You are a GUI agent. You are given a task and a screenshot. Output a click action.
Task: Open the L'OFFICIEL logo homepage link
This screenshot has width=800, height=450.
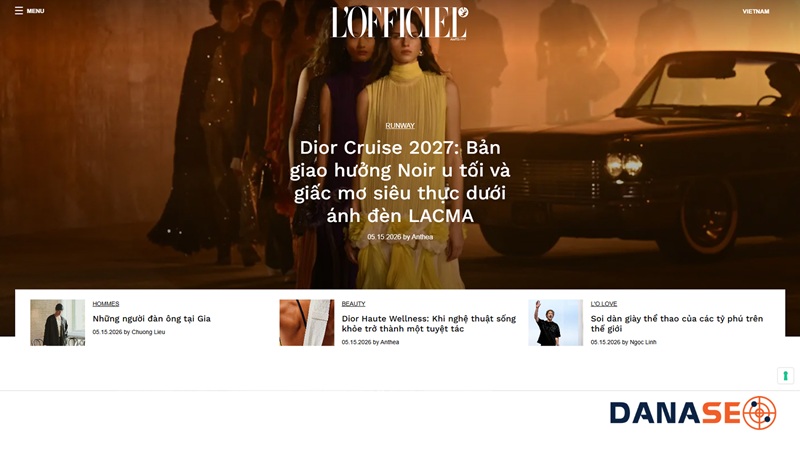[399, 22]
